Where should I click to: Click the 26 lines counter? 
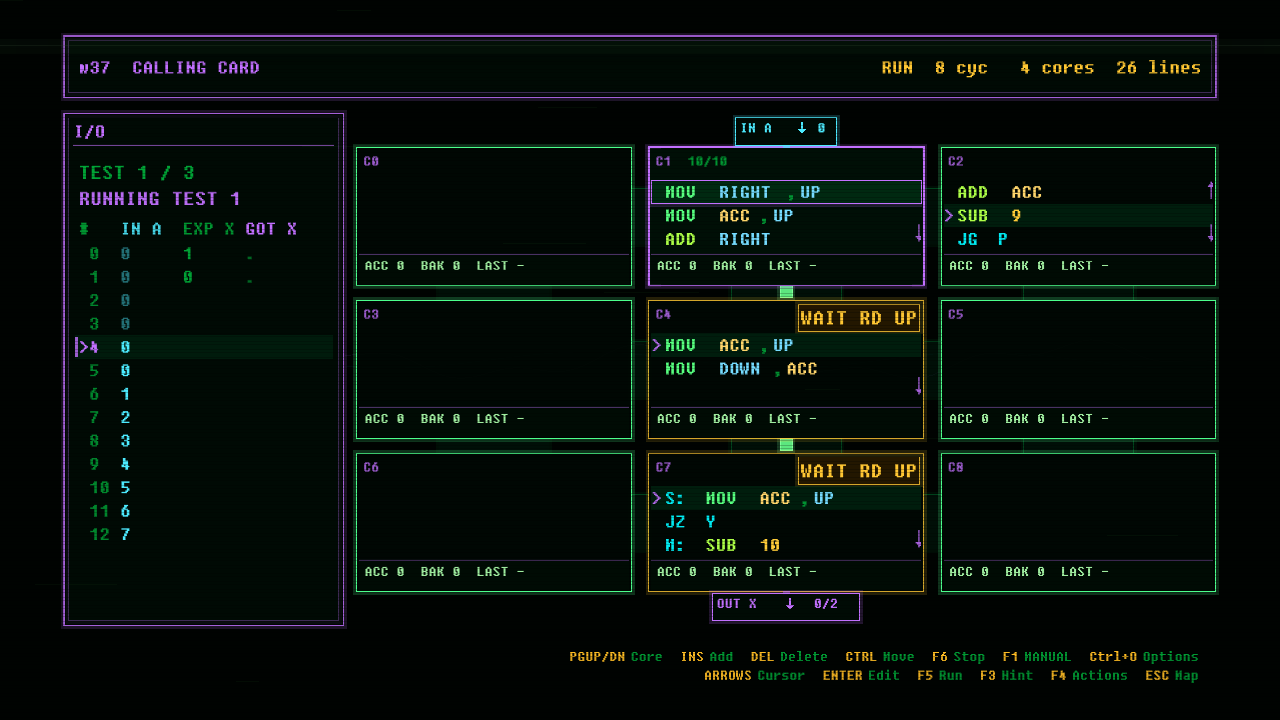1158,68
